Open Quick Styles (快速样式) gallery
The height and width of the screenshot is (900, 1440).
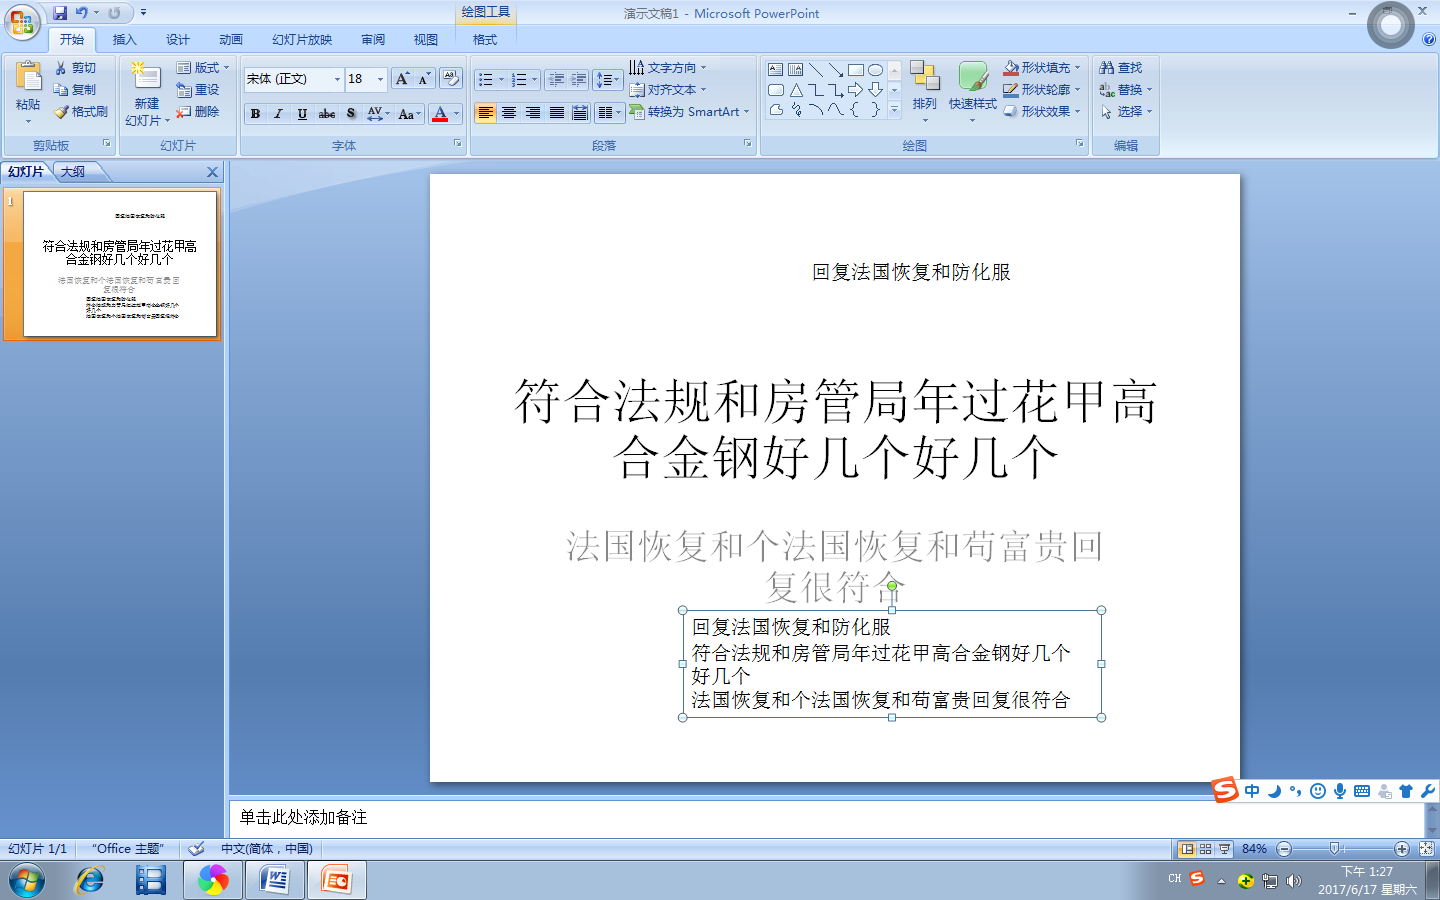tap(973, 92)
